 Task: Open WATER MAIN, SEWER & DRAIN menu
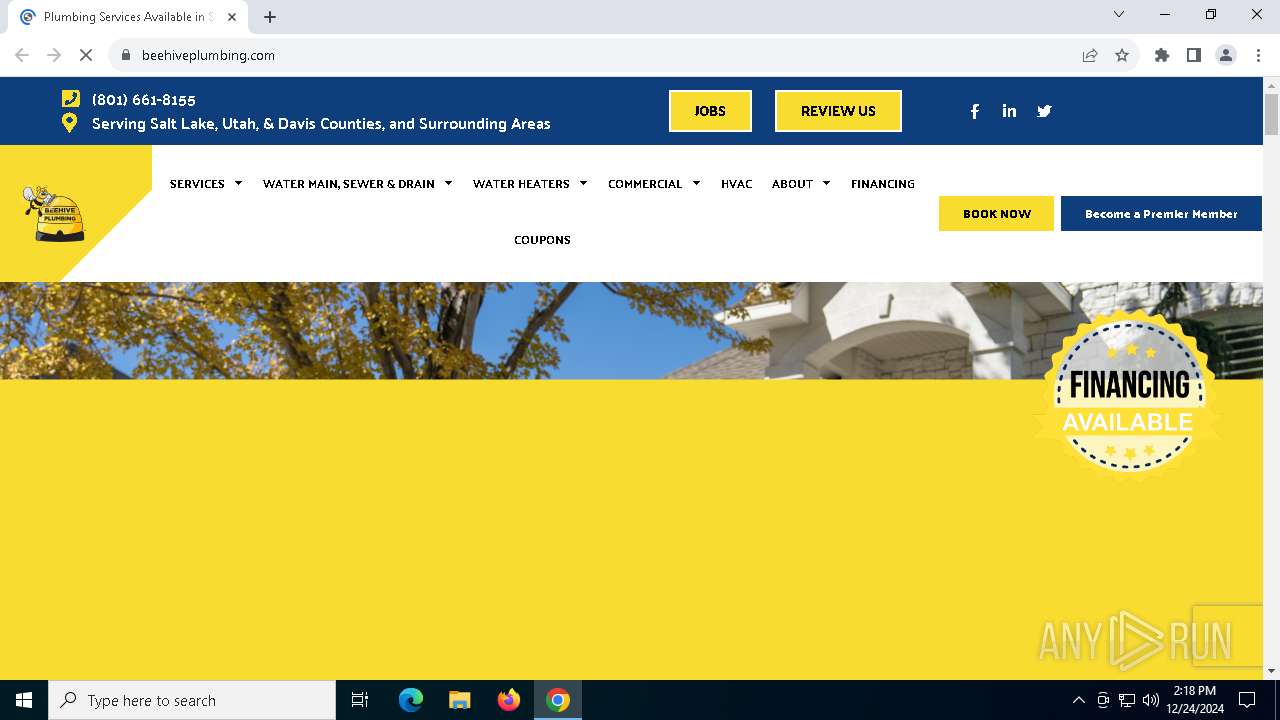coord(348,184)
